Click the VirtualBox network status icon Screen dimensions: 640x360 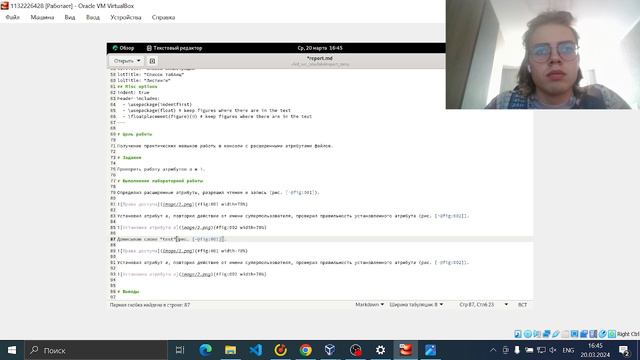point(546,334)
